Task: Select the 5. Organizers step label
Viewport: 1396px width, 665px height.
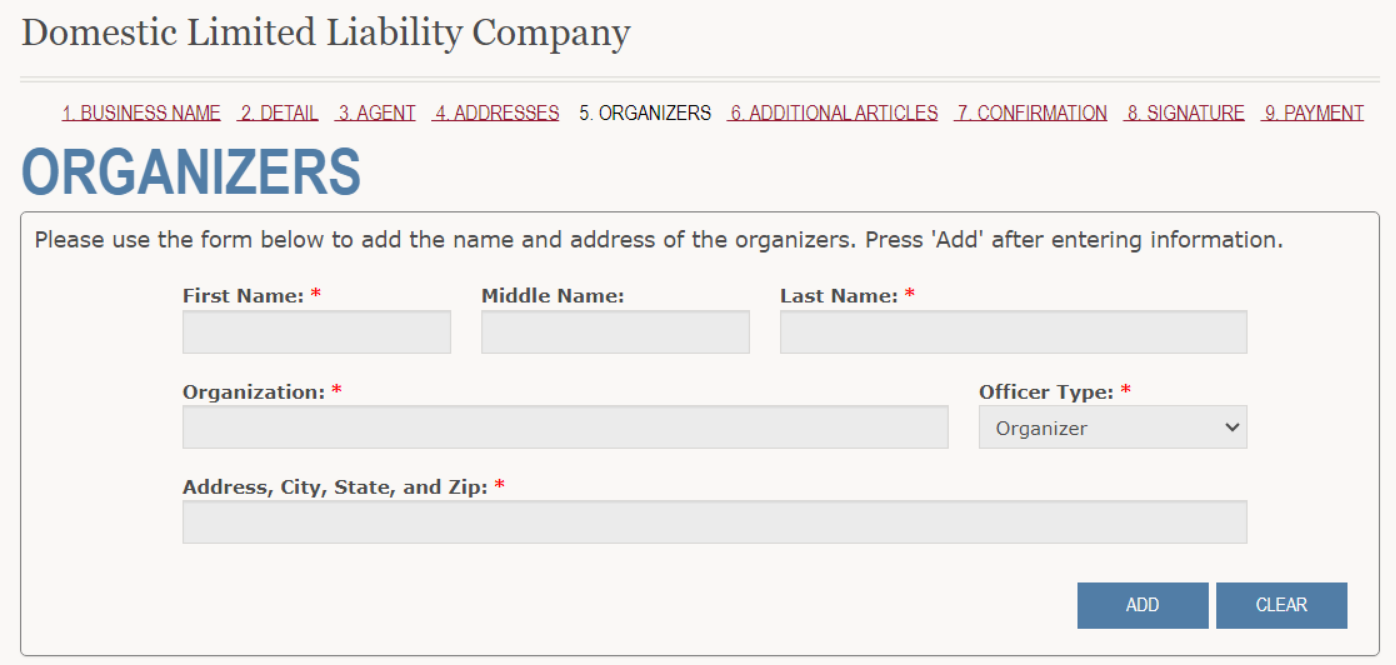Action: (x=645, y=113)
